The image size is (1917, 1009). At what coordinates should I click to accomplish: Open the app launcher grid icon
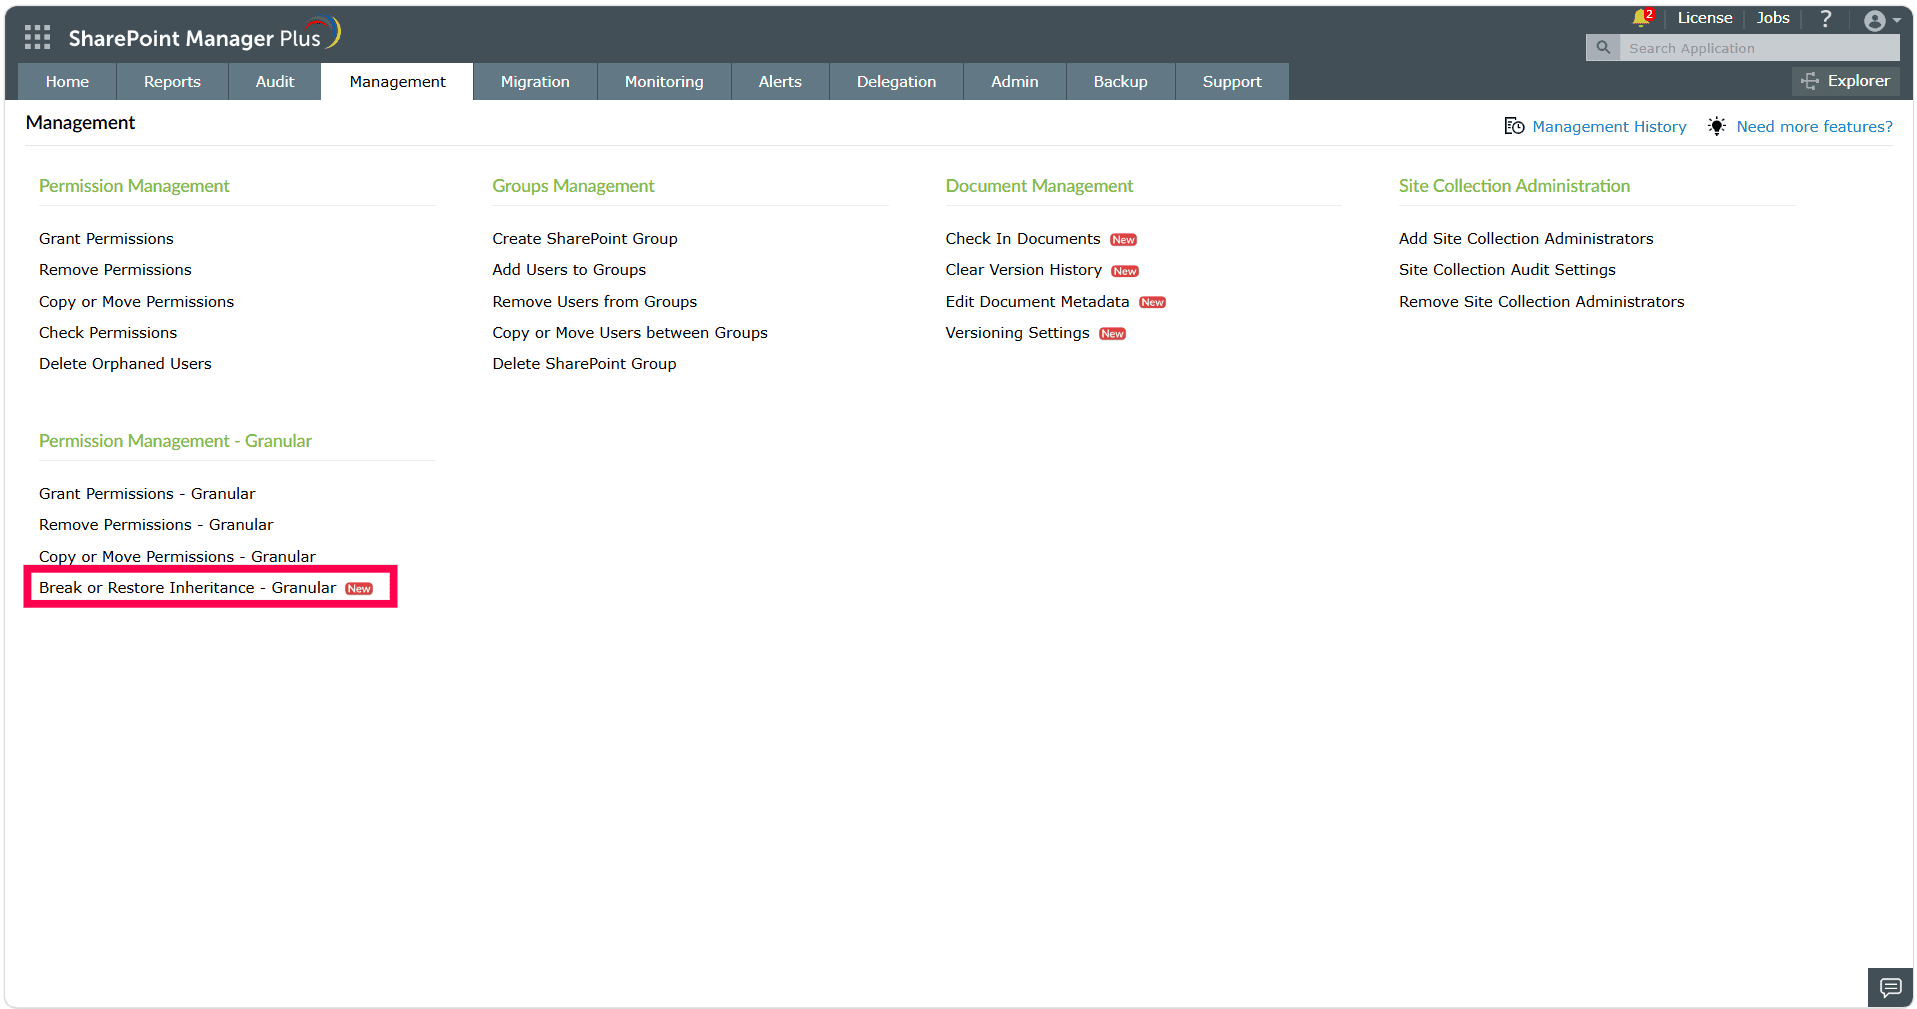(x=37, y=38)
